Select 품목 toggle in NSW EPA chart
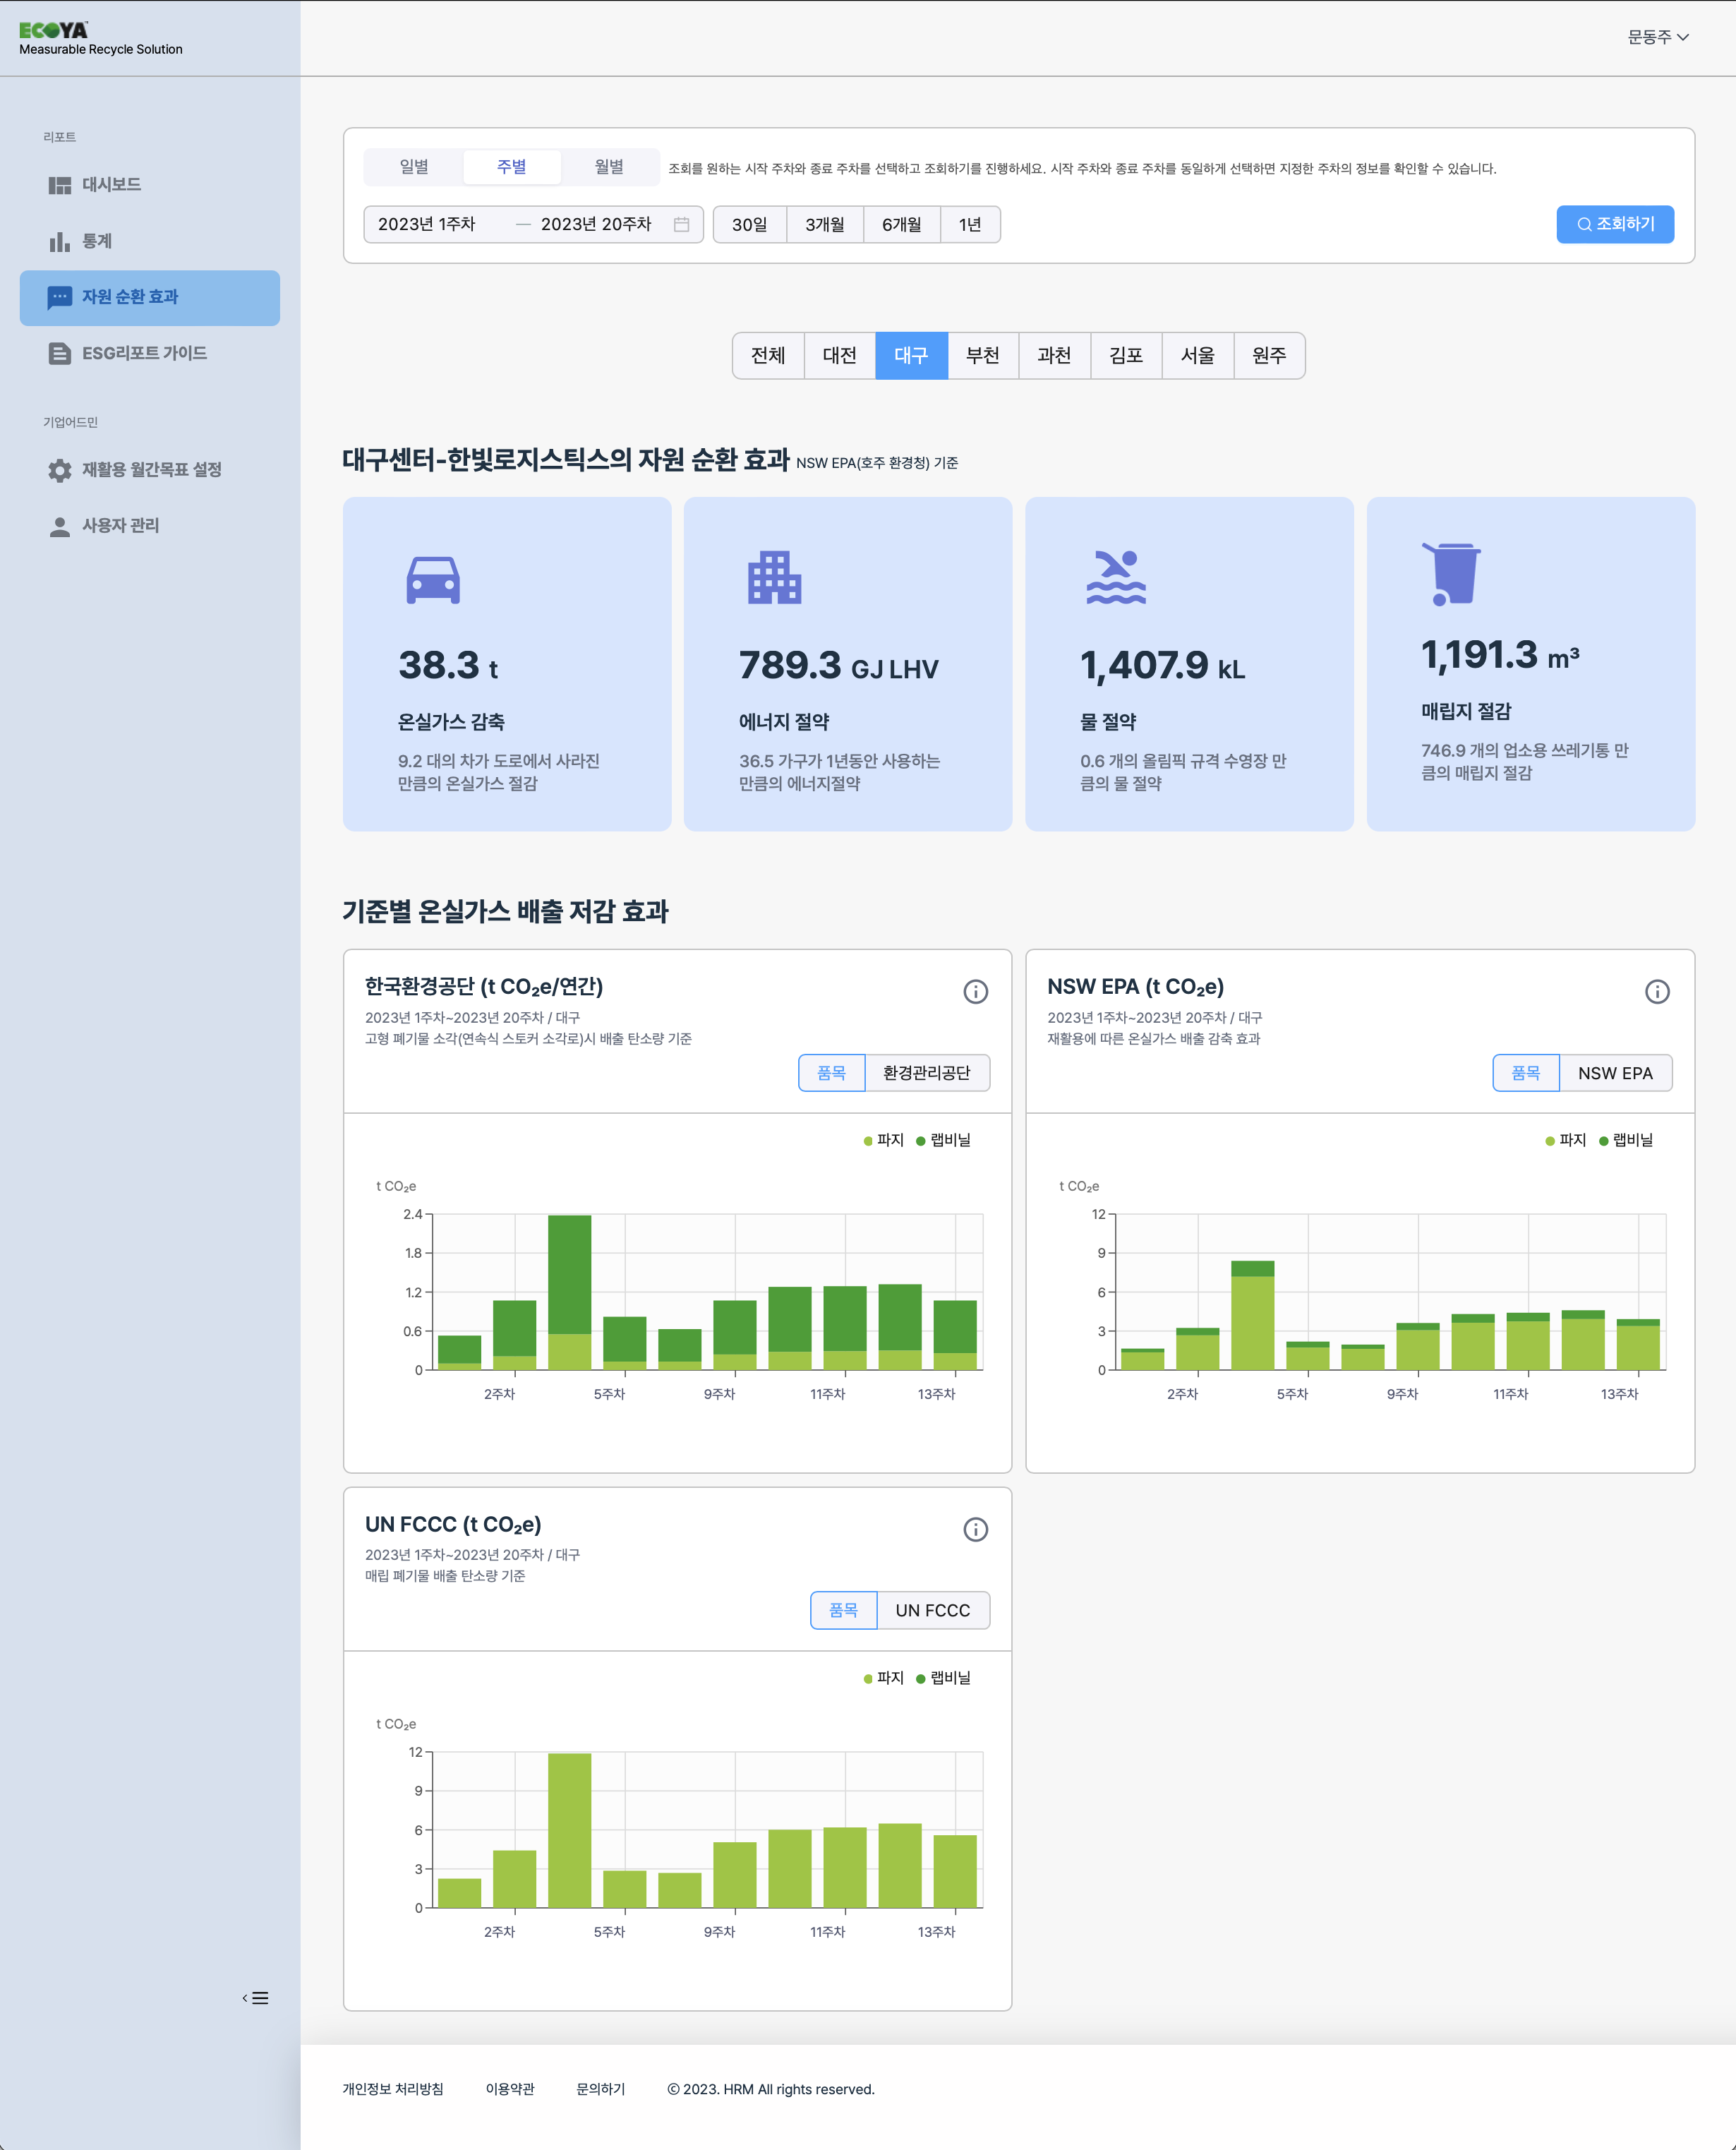Viewport: 1736px width, 2150px height. coord(1526,1073)
